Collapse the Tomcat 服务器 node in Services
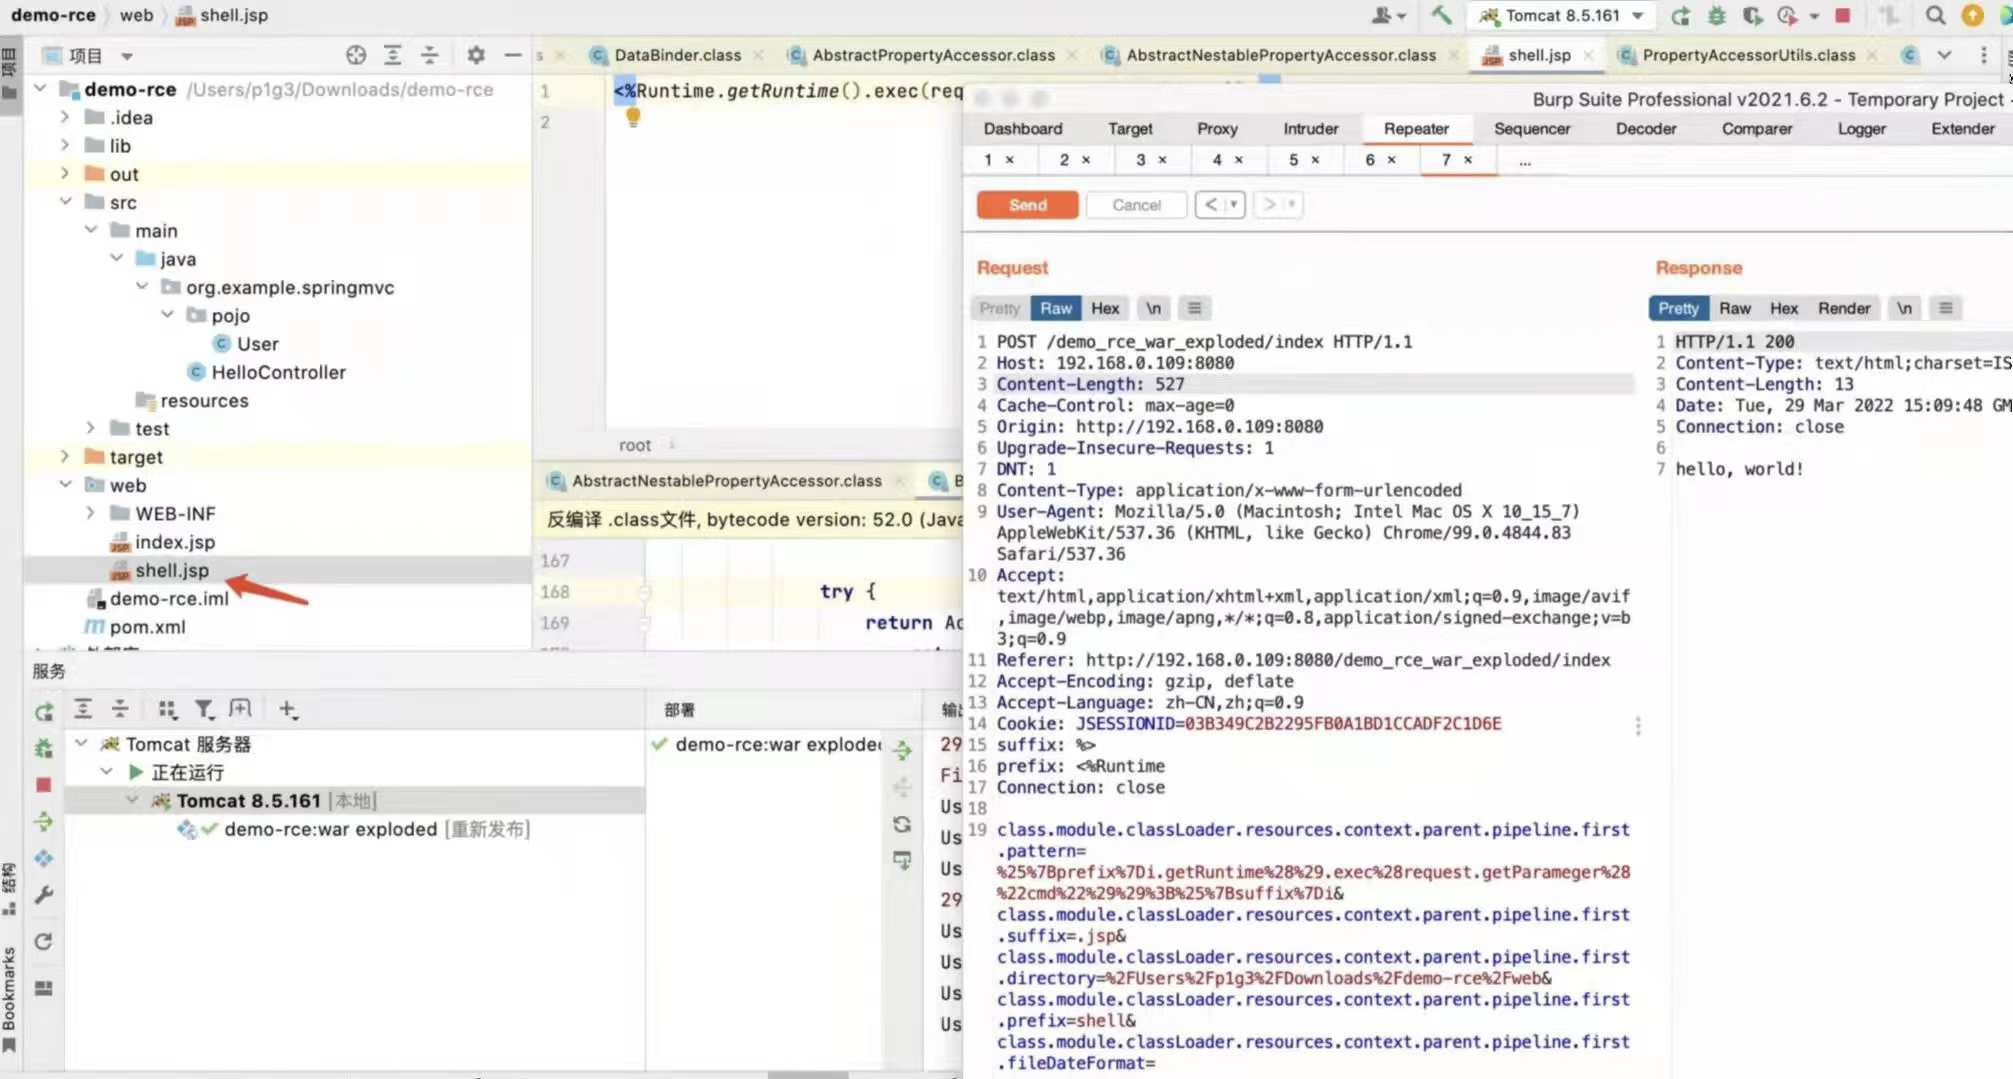The image size is (2013, 1079). (x=81, y=743)
